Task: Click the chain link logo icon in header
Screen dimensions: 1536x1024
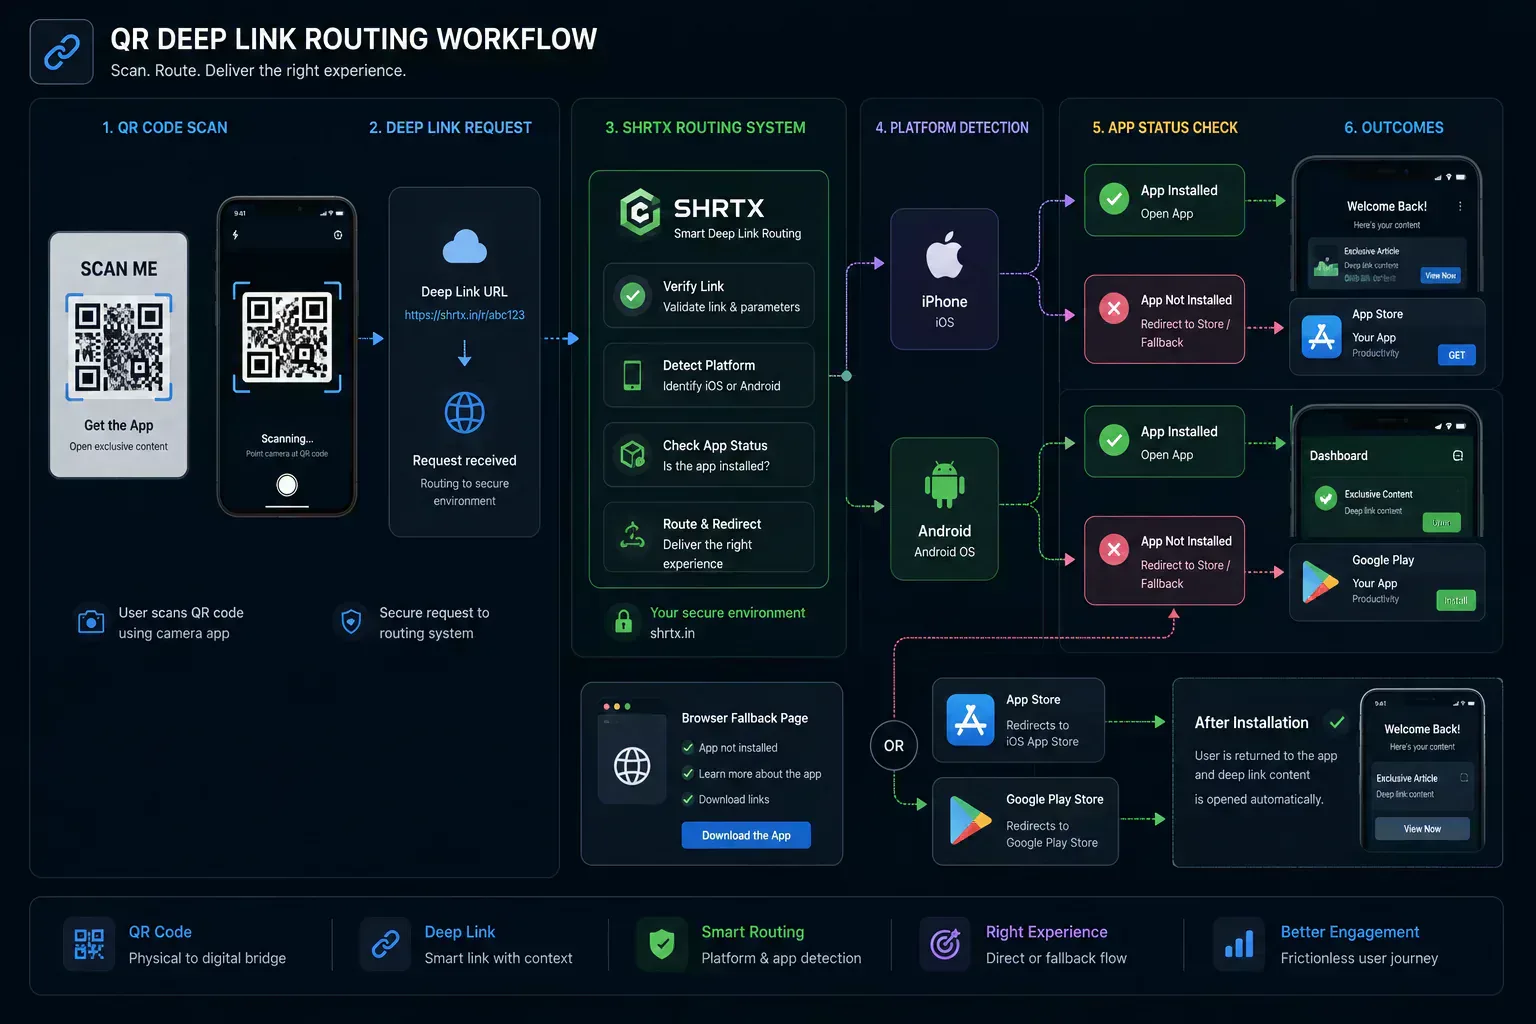Action: (62, 52)
